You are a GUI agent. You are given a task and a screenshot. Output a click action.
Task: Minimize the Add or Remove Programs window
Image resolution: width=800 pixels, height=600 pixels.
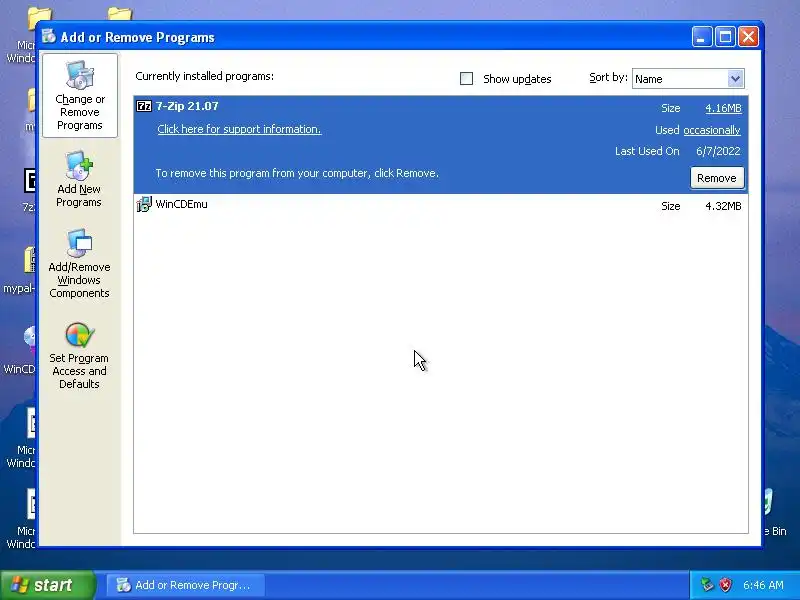coord(702,37)
